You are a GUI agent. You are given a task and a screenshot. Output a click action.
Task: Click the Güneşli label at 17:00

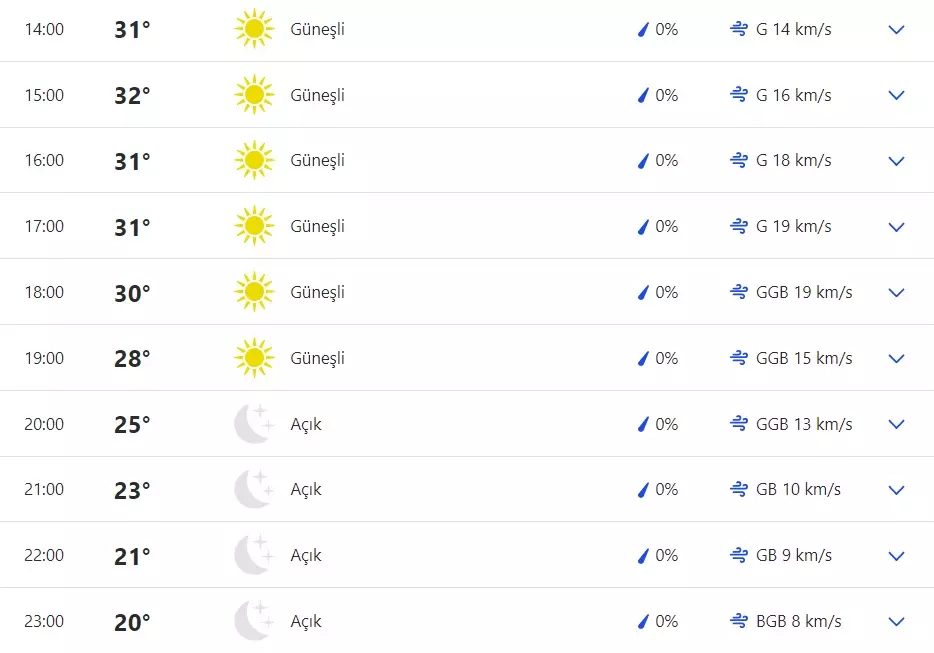point(317,226)
